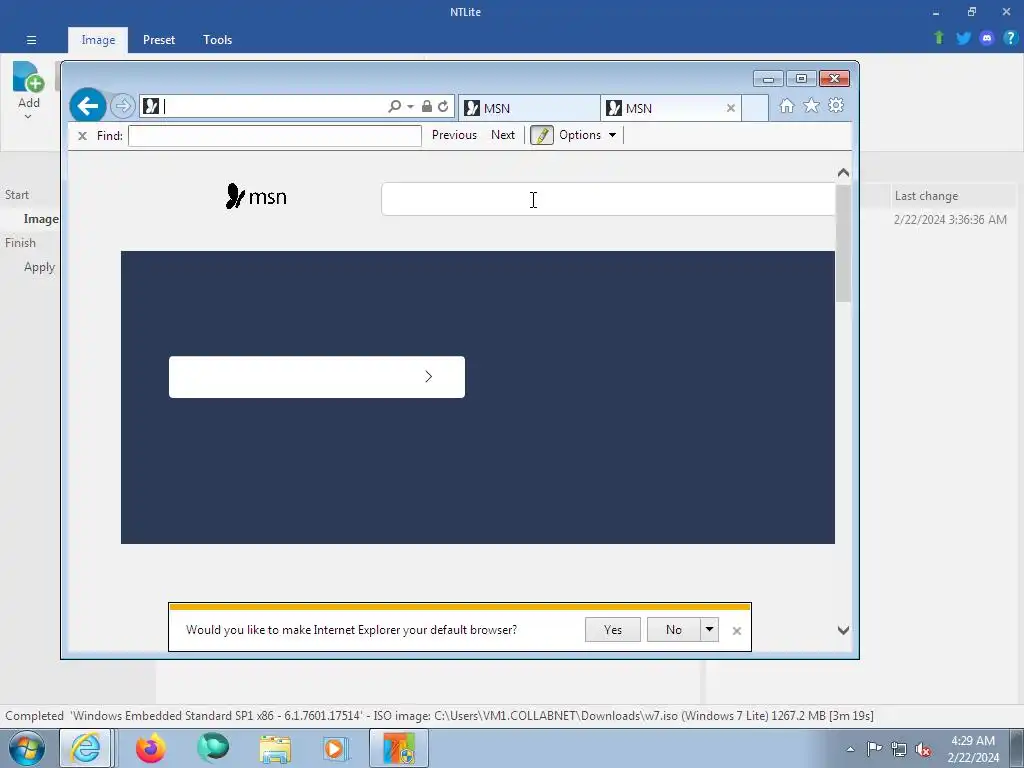Open Favorites with the star icon
1024x768 pixels.
coord(811,105)
